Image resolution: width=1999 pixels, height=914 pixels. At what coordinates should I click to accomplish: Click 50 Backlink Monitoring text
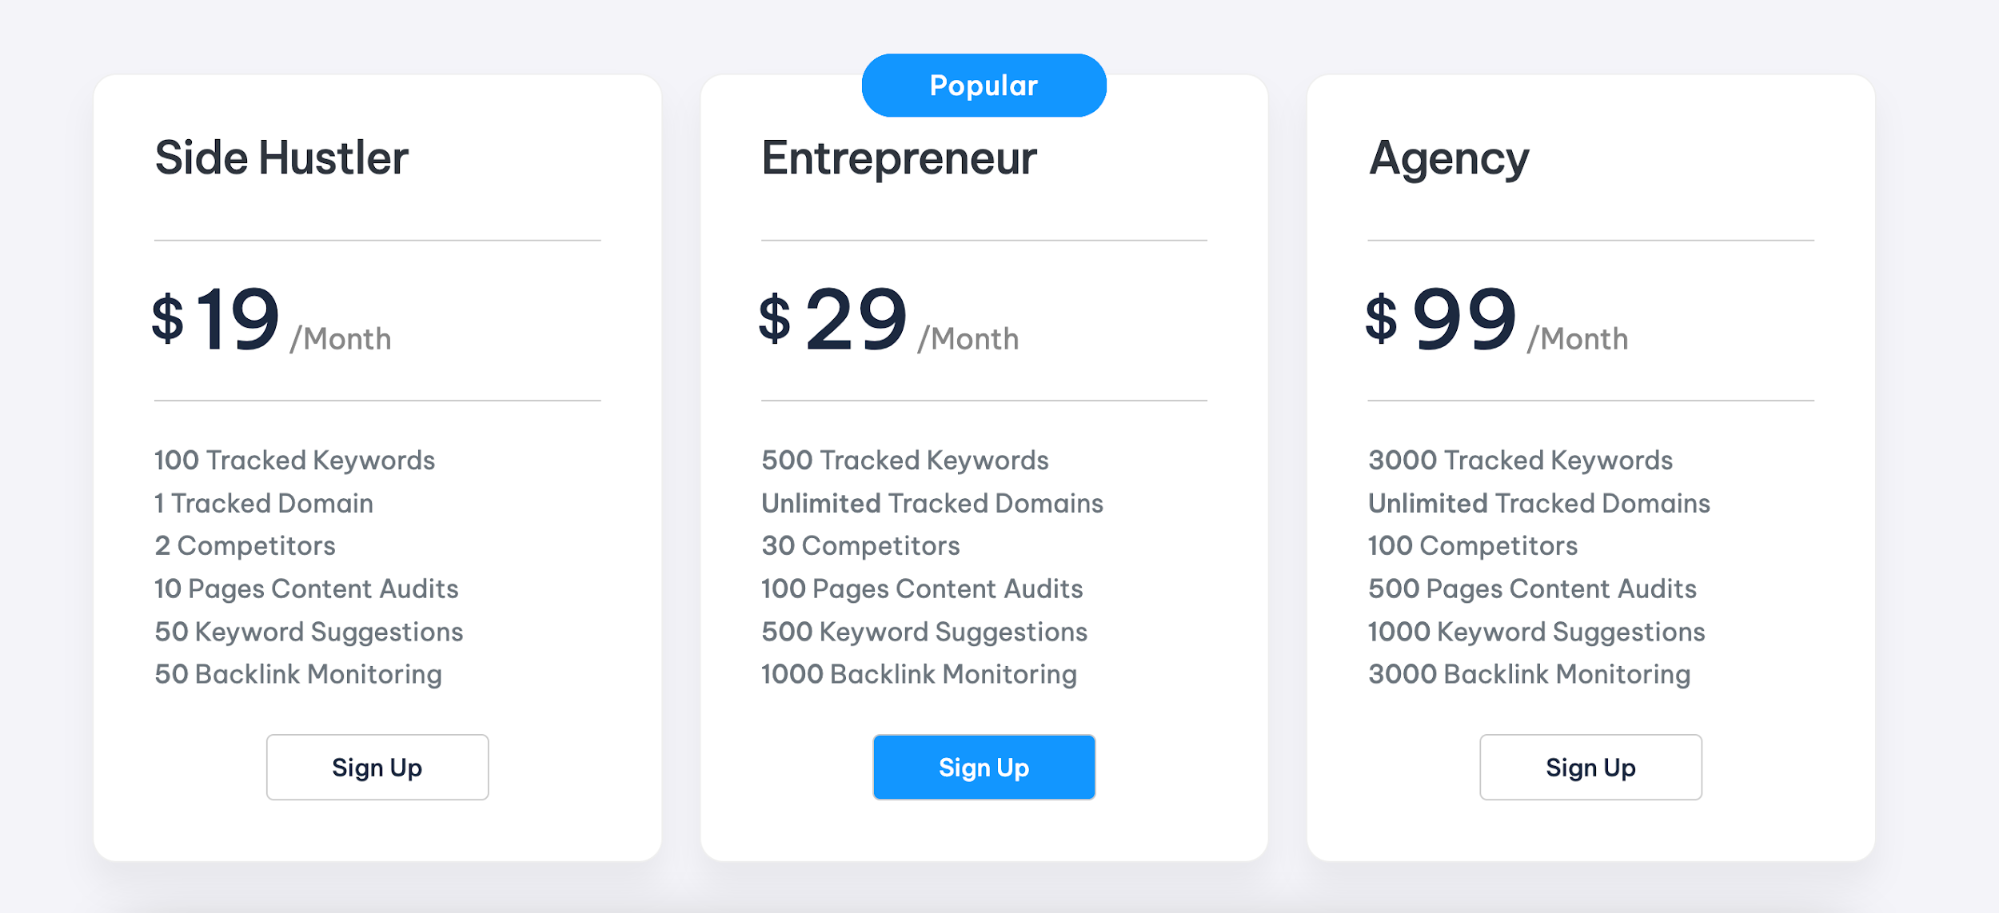(x=298, y=674)
